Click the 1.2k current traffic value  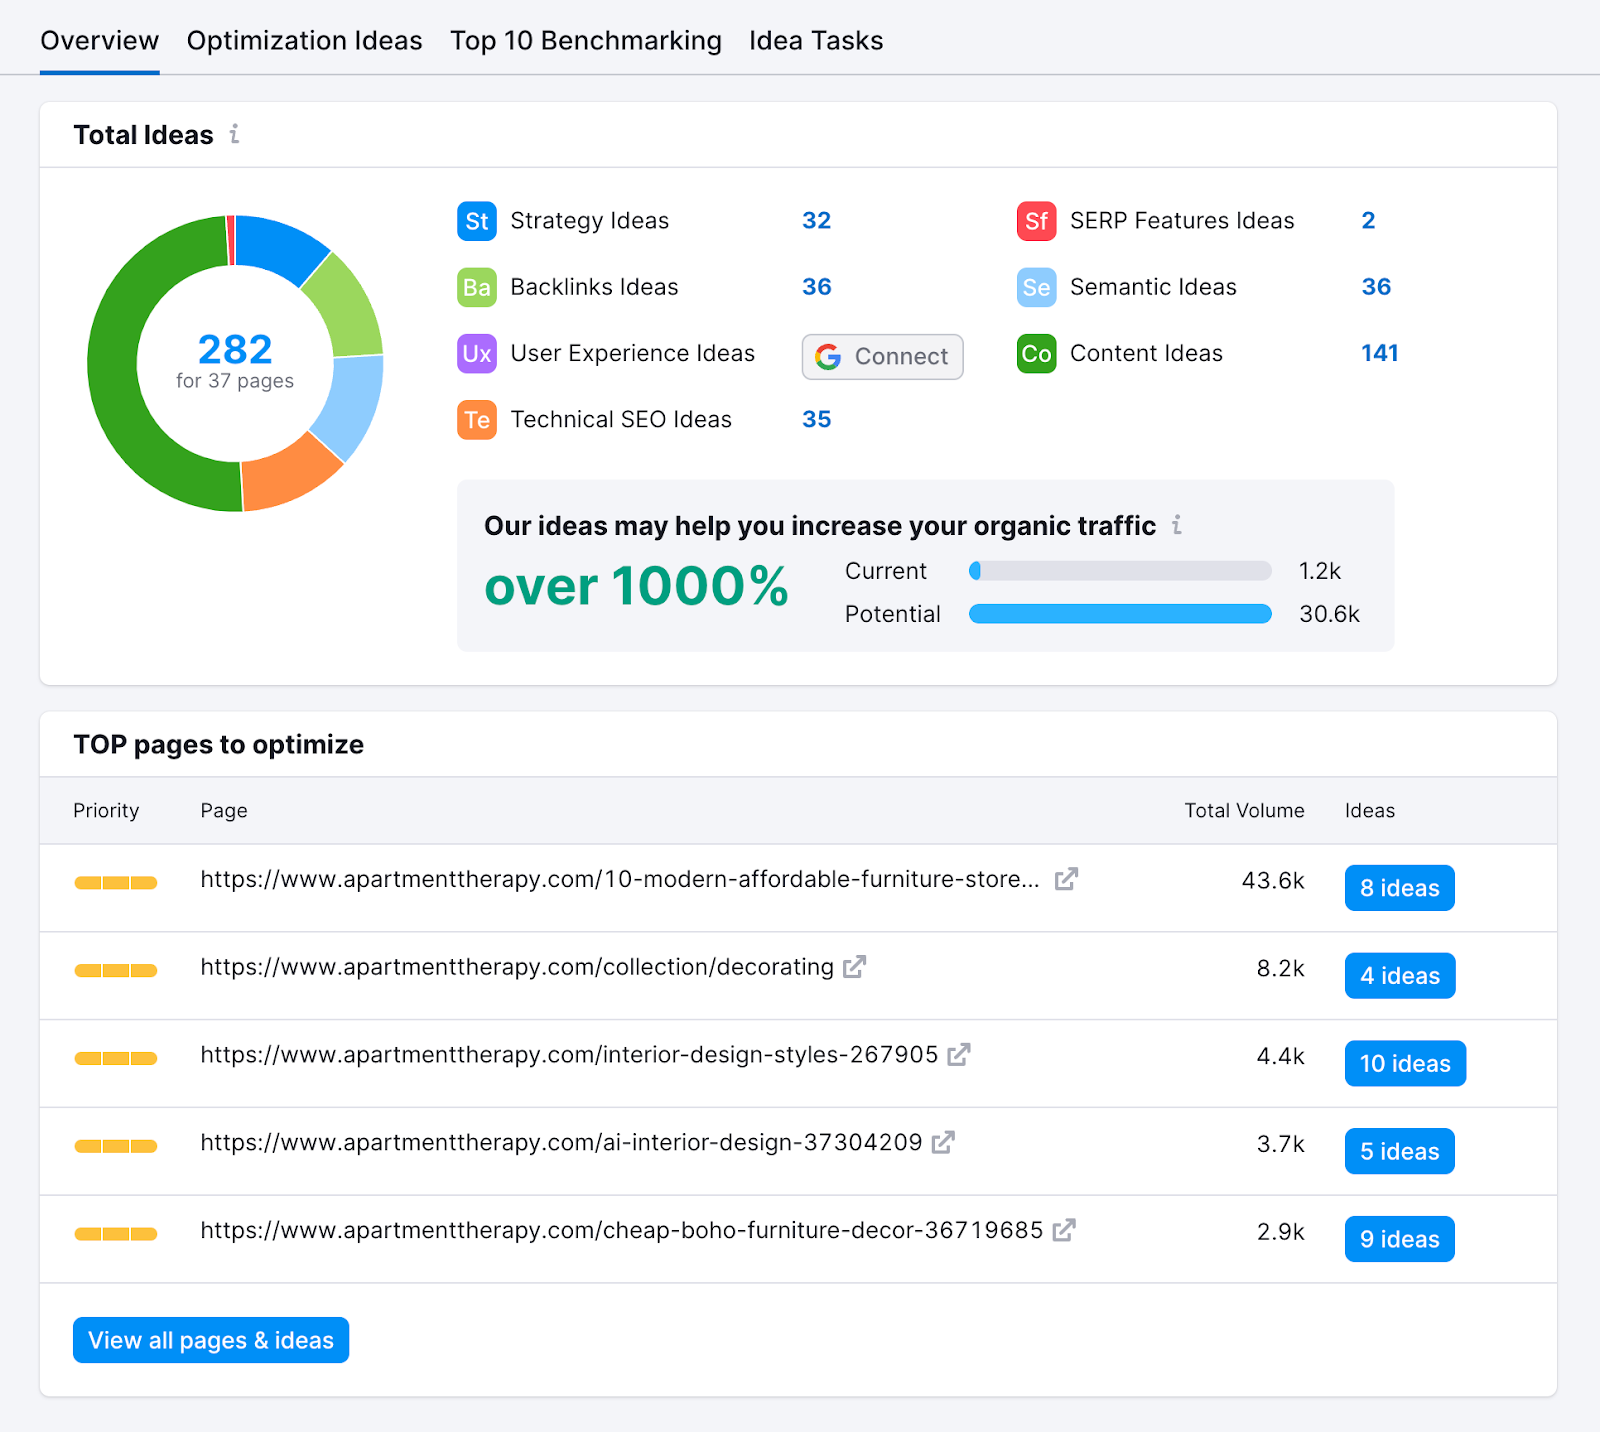(x=1319, y=571)
